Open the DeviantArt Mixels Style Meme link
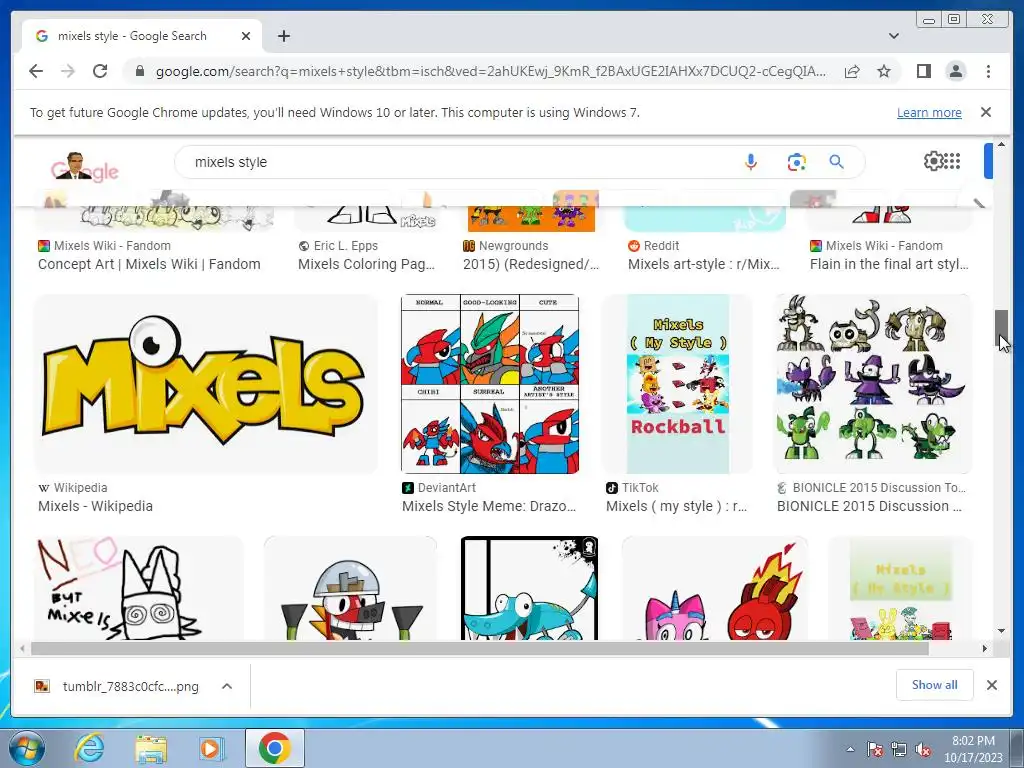This screenshot has height=768, width=1024. coord(489,506)
